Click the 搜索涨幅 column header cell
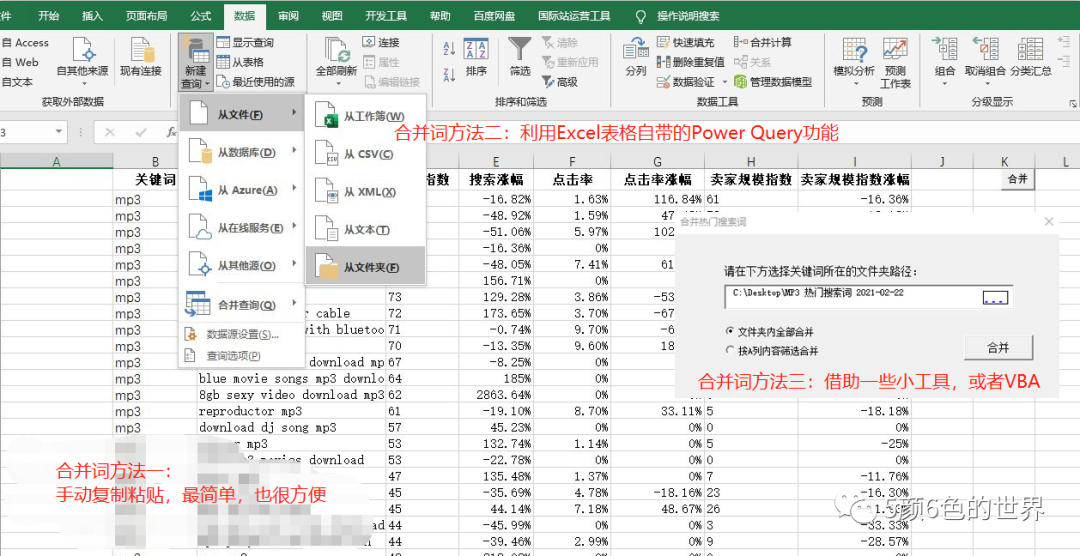 pyautogui.click(x=496, y=179)
